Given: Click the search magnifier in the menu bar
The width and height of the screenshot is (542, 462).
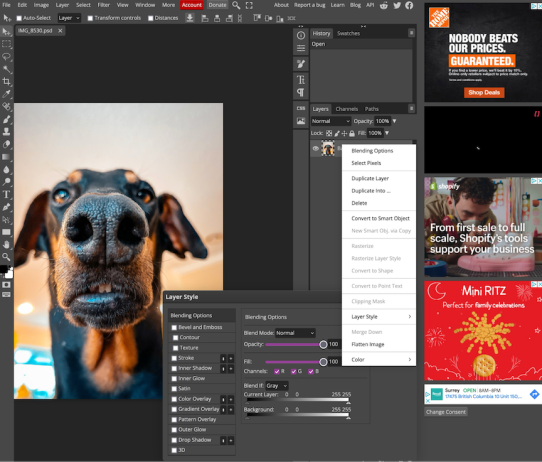Looking at the screenshot, I should click(236, 5).
